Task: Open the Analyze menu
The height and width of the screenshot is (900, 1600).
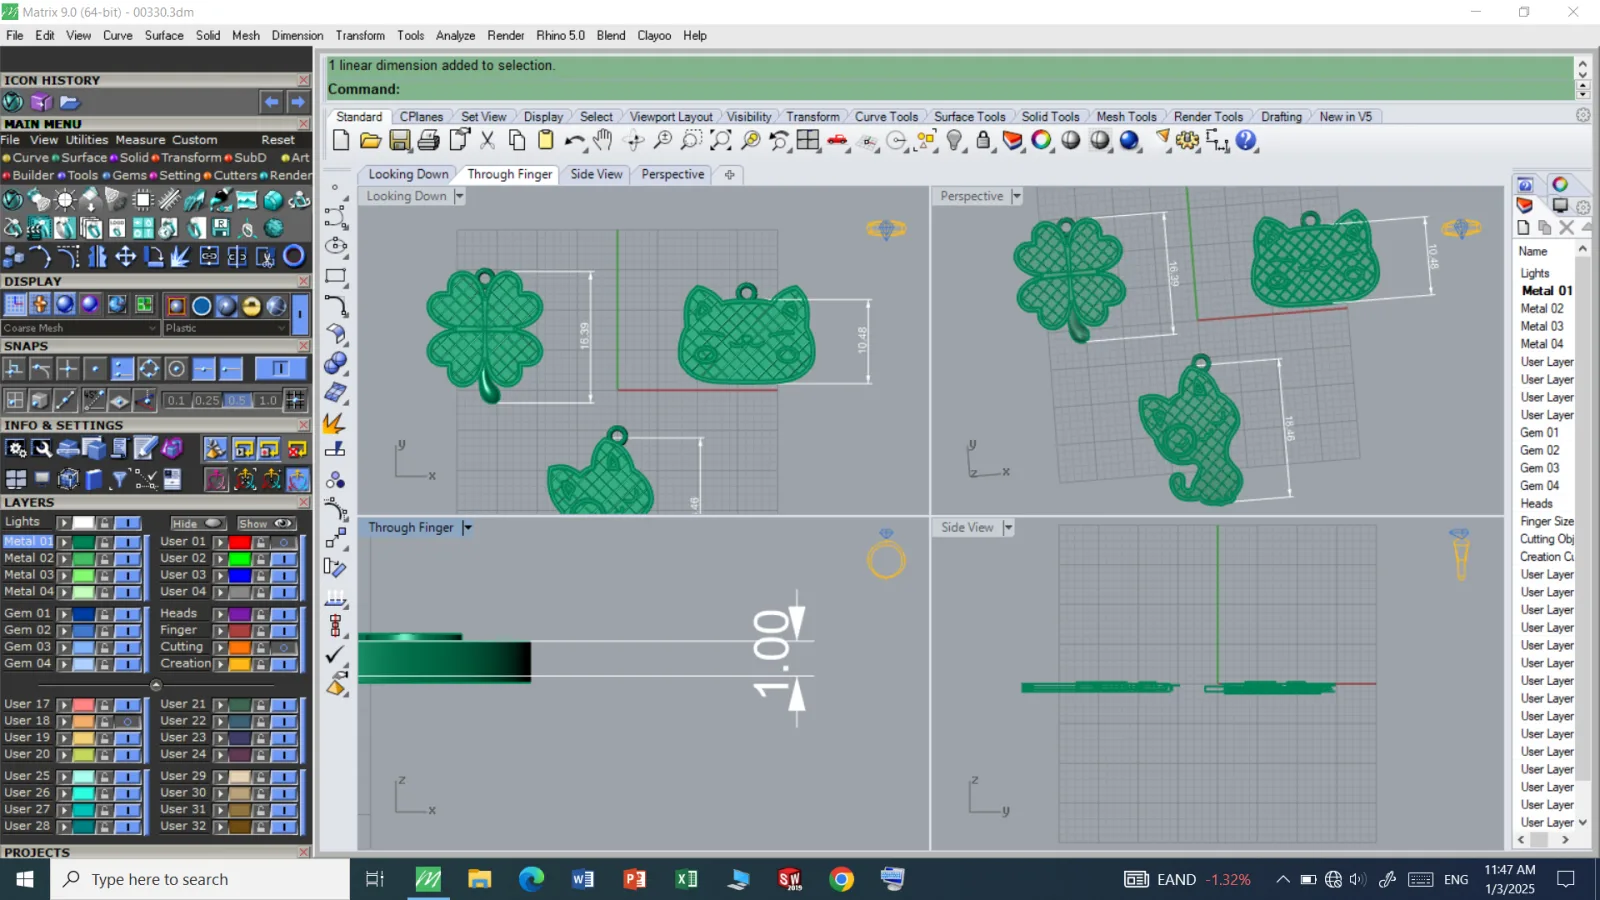Action: click(455, 35)
